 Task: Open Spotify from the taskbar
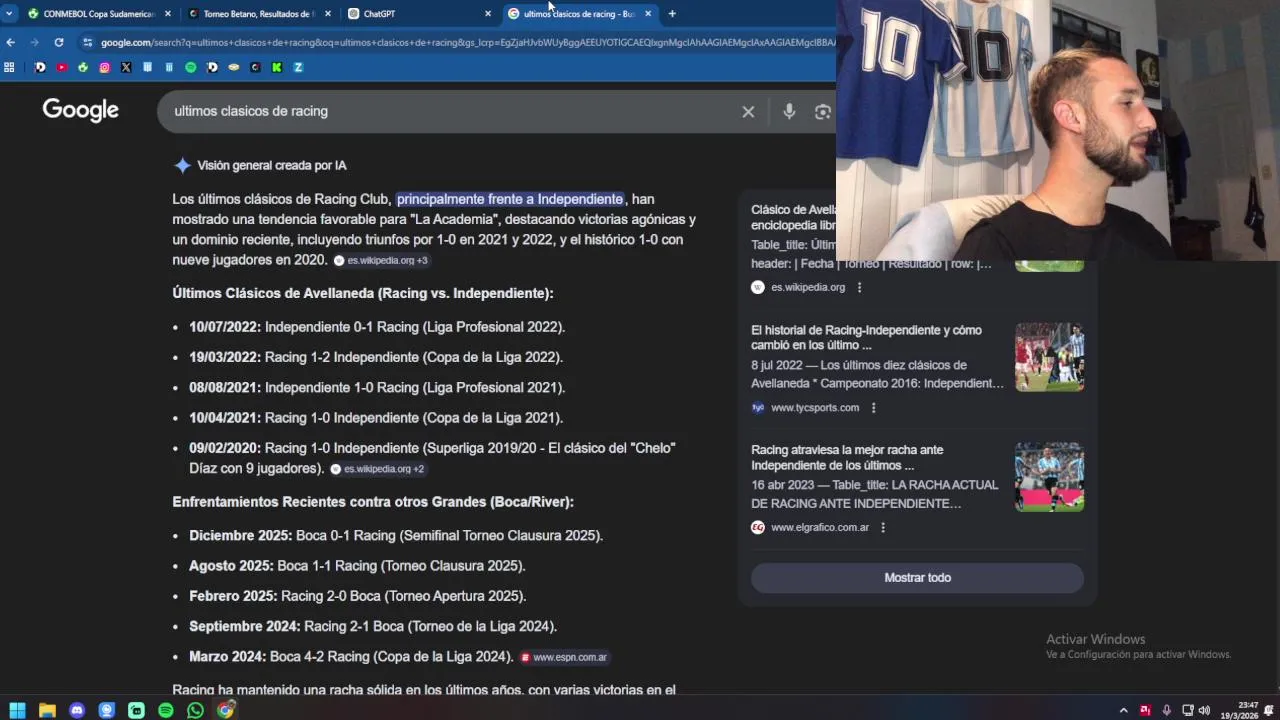pos(166,710)
